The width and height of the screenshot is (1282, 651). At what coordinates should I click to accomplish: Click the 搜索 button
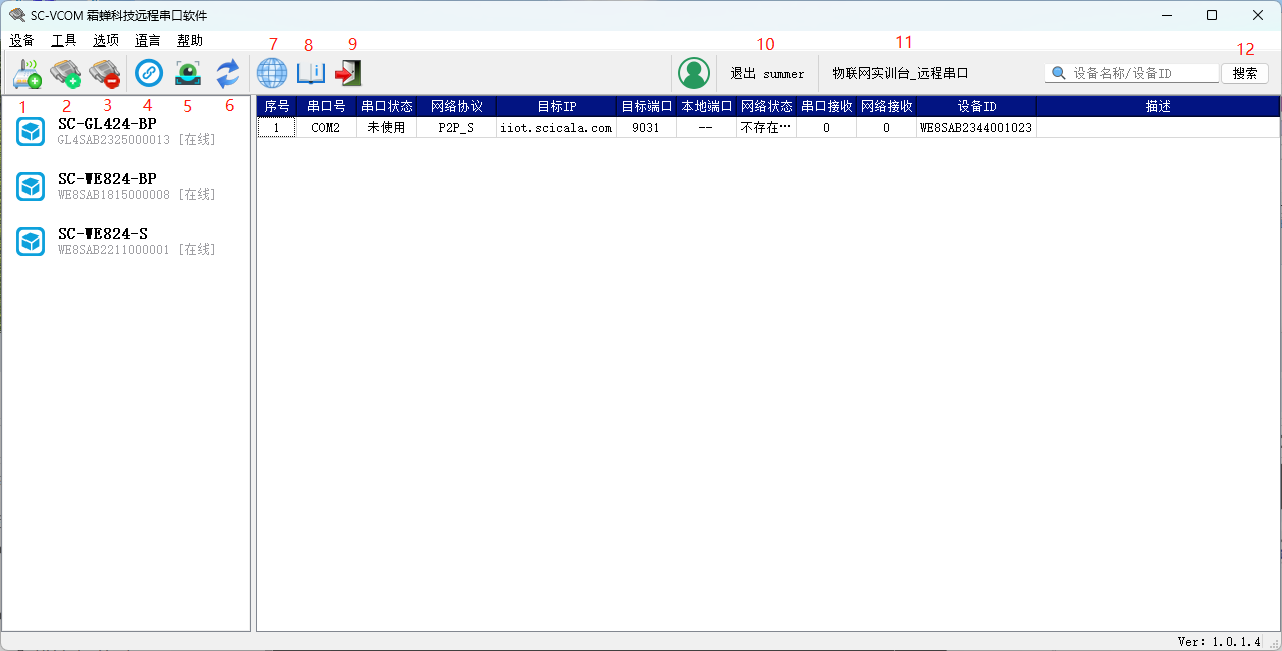click(x=1244, y=73)
